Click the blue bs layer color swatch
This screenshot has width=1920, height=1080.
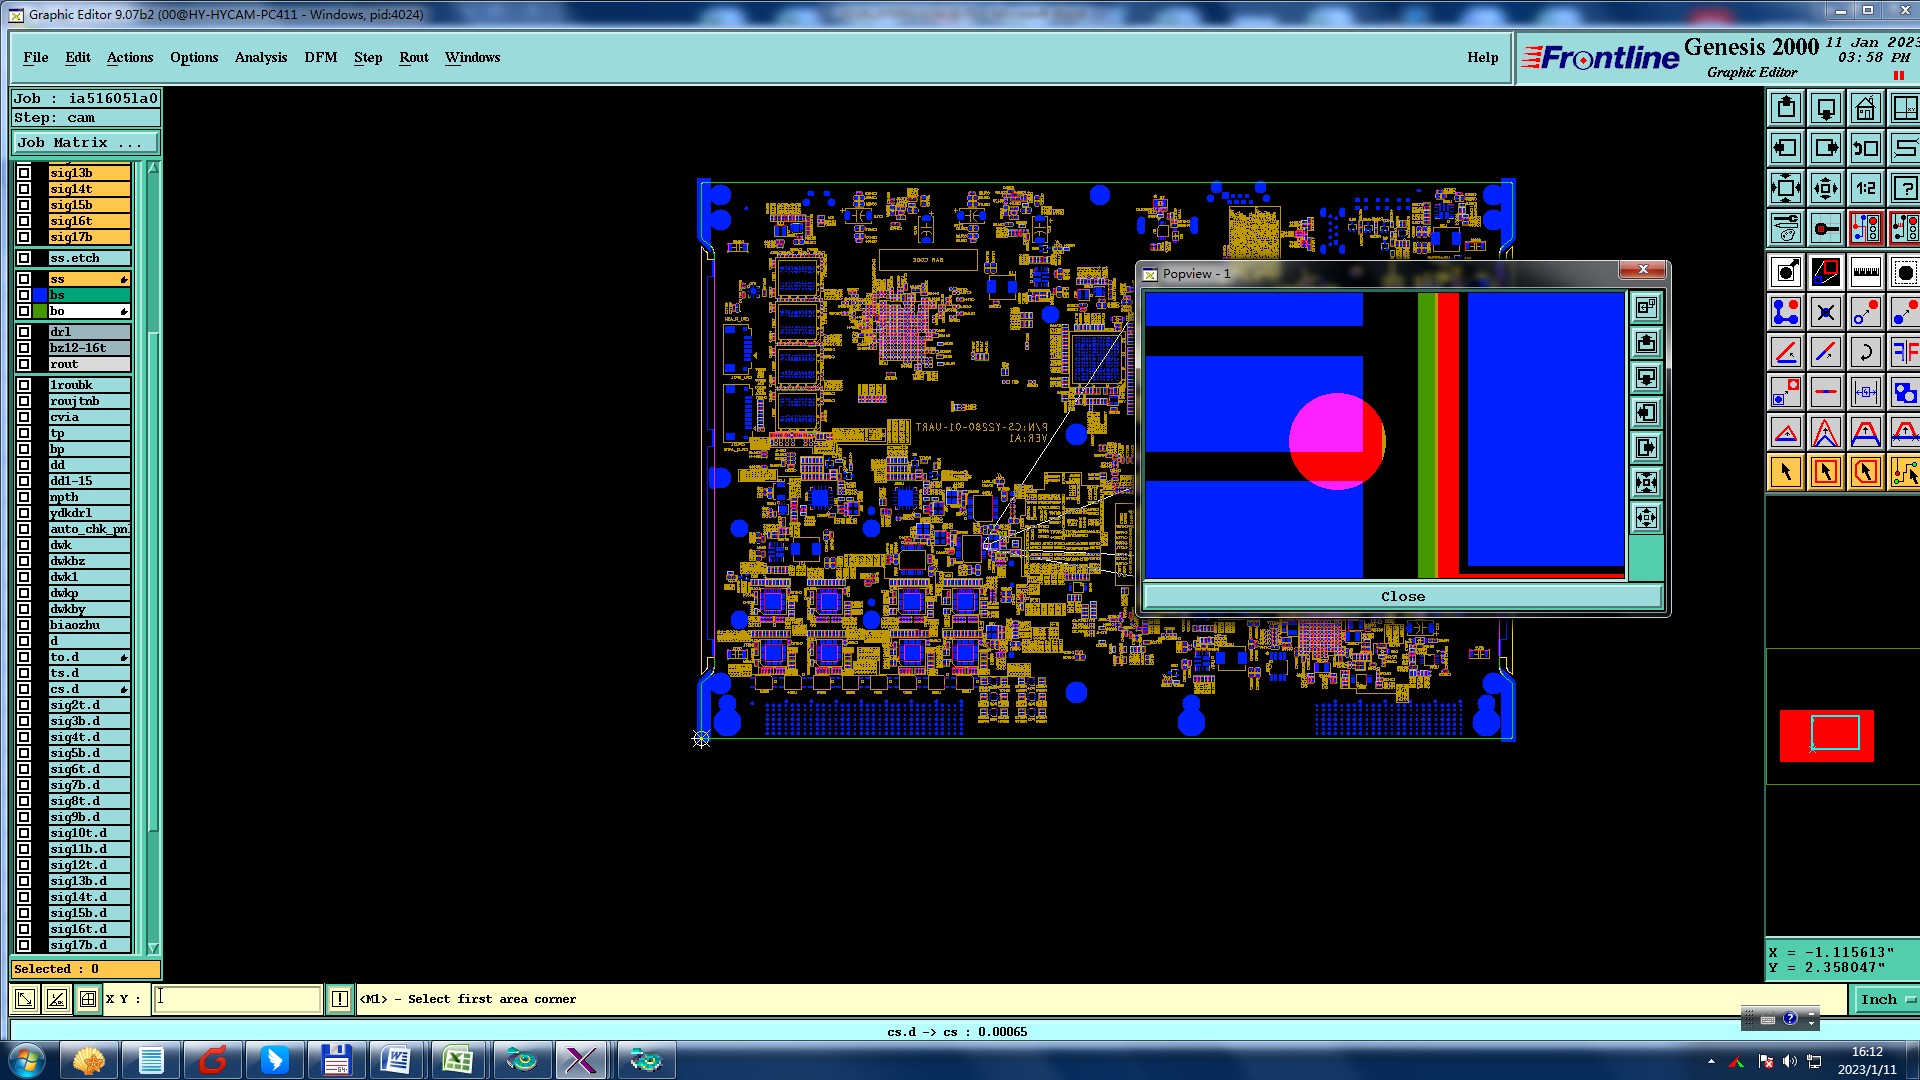click(40, 295)
